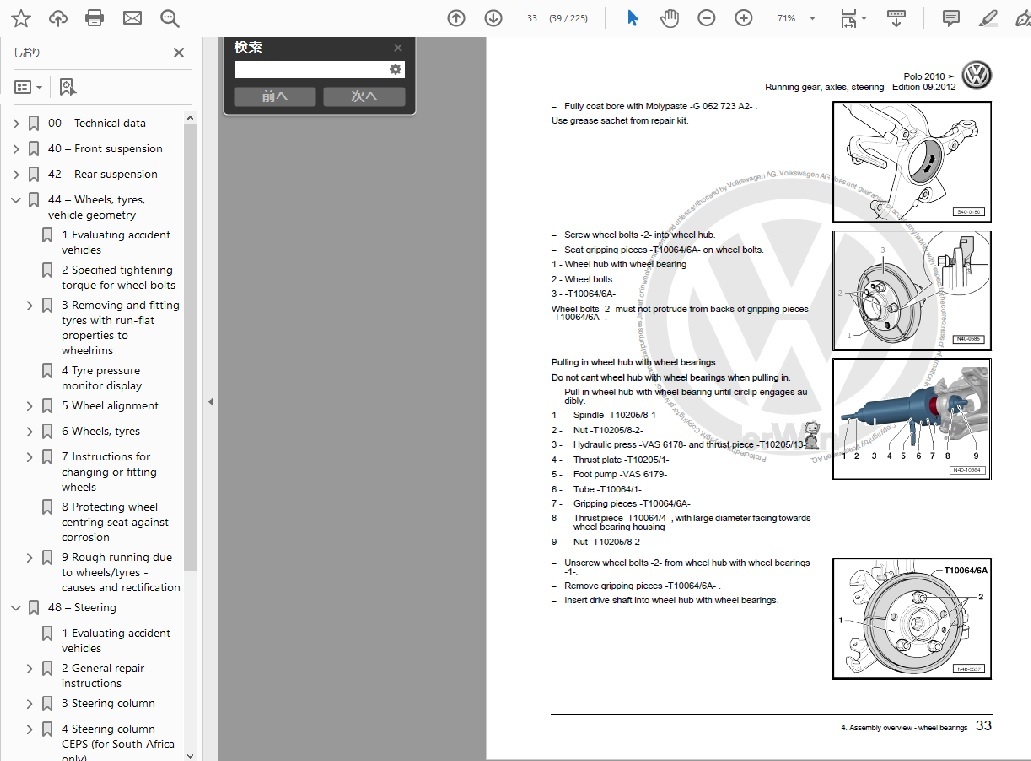This screenshot has height=761, width=1031.
Task: Open 4 Steering column CEPS bookmark
Action: click(118, 743)
